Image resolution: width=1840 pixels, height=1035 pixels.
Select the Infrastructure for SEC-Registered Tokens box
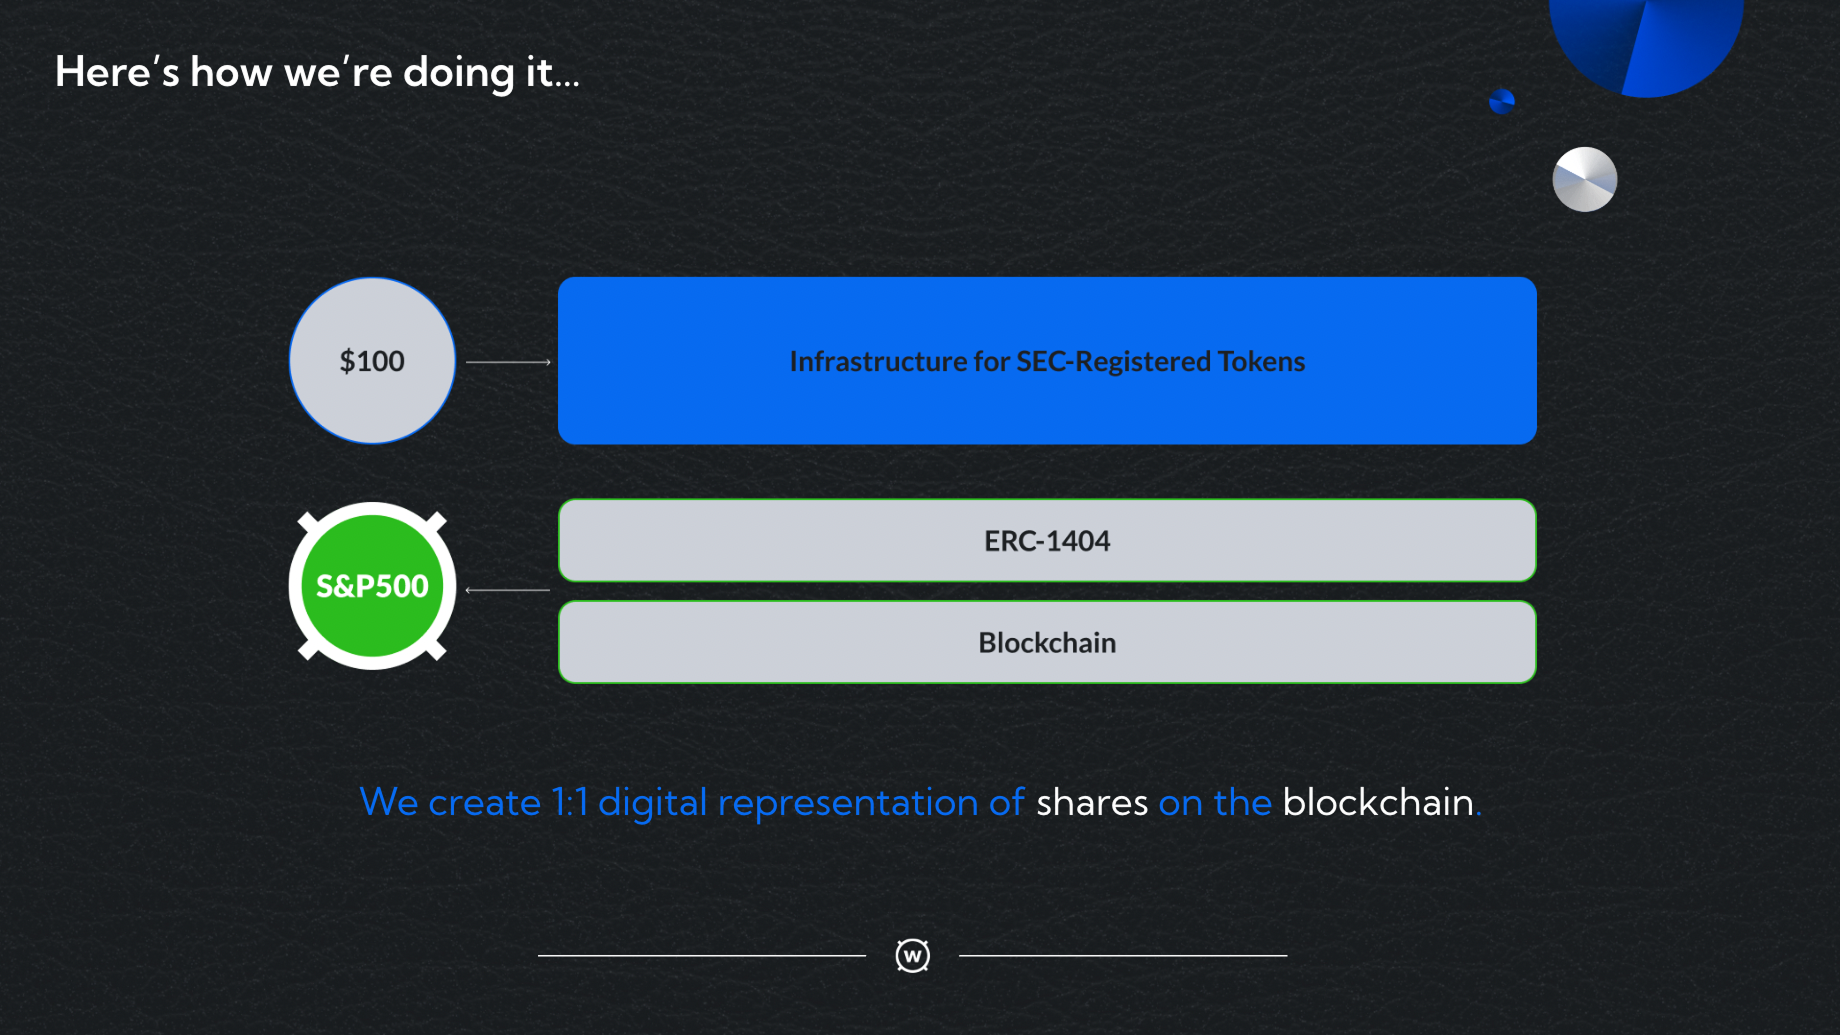tap(1047, 361)
